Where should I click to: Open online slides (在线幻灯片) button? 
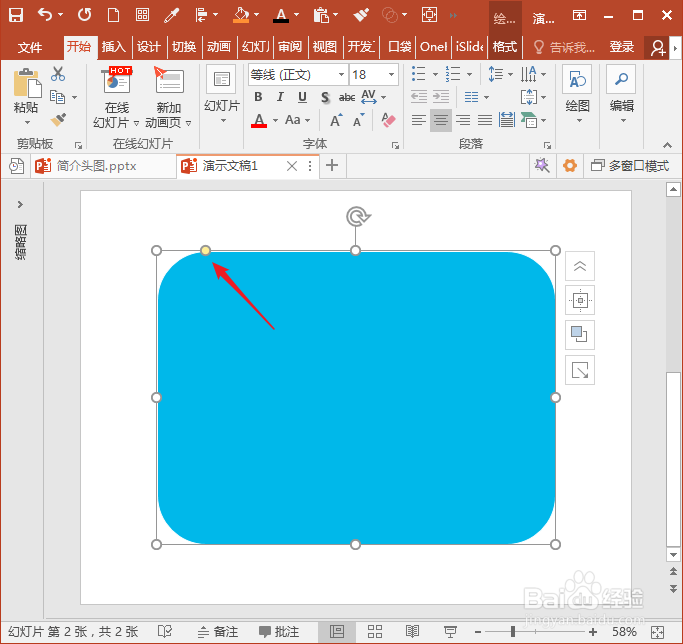[x=116, y=98]
